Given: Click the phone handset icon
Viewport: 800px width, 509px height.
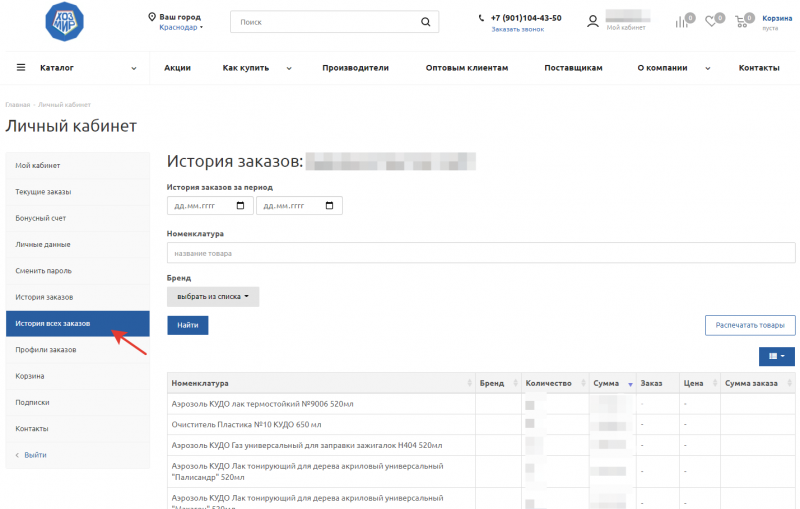Looking at the screenshot, I should click(x=481, y=18).
